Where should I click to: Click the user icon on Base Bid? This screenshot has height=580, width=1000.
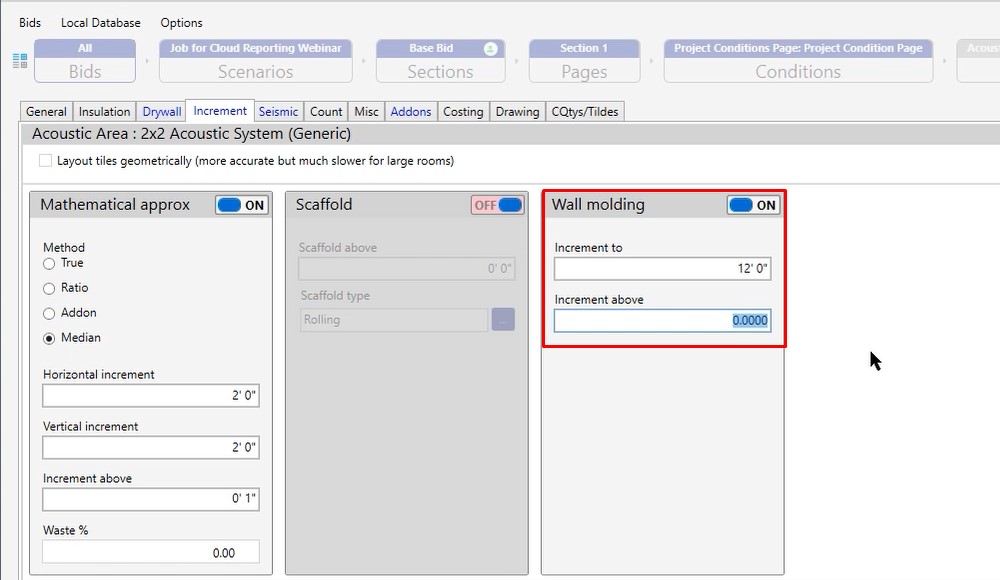pos(490,48)
